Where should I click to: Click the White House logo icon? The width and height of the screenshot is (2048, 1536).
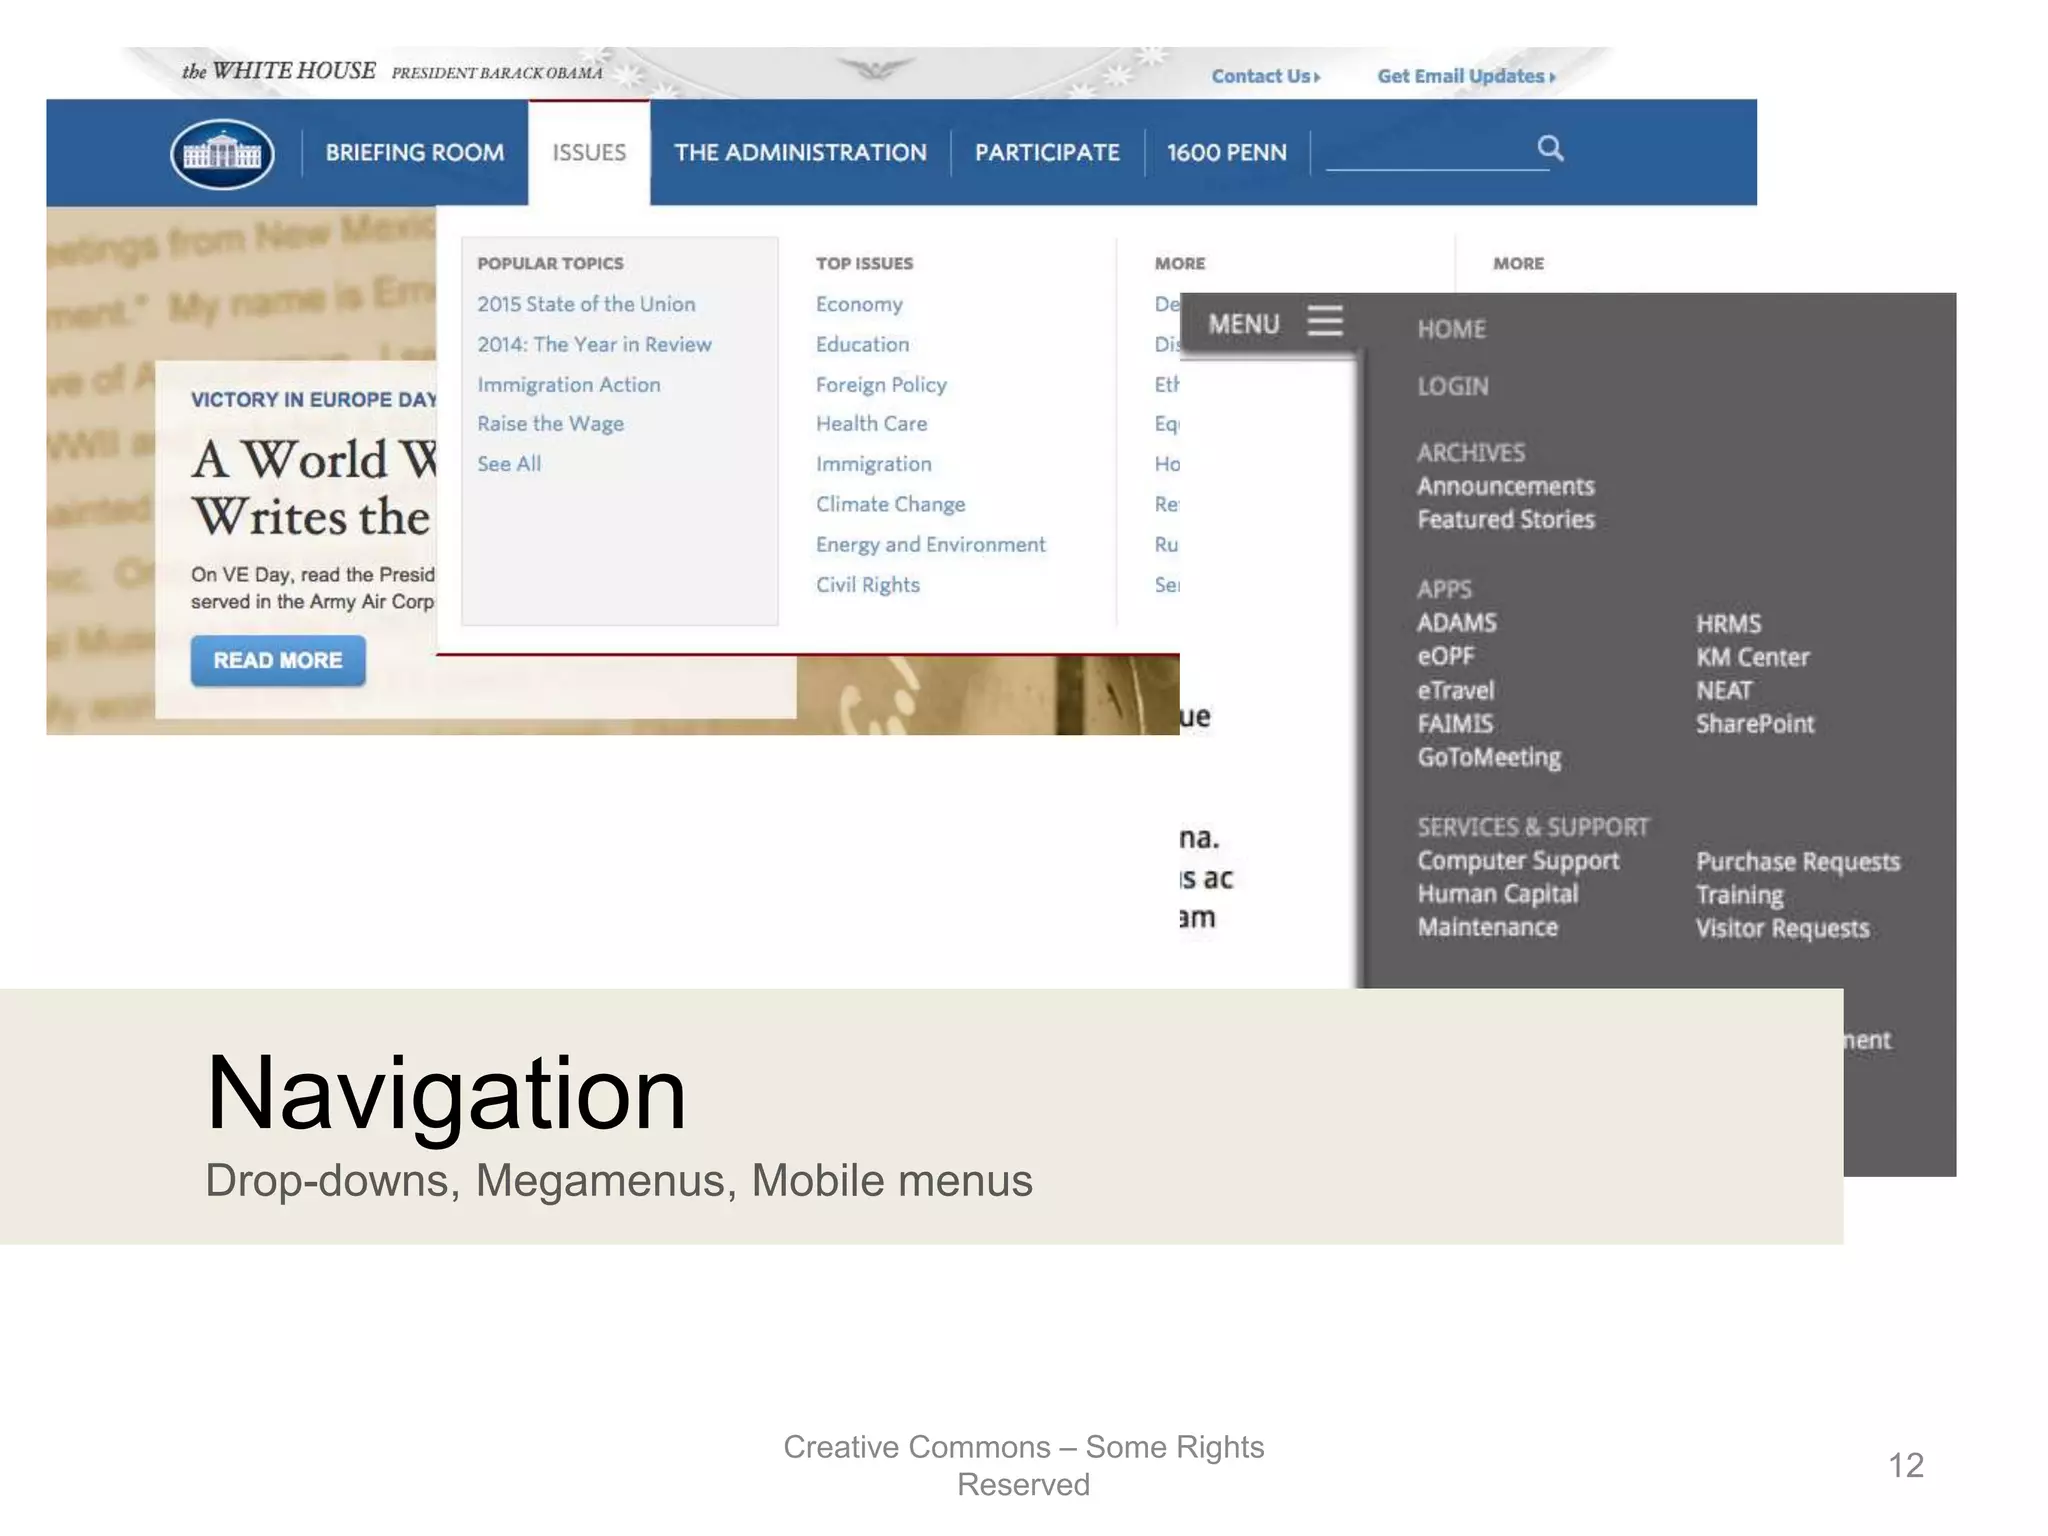pyautogui.click(x=222, y=154)
